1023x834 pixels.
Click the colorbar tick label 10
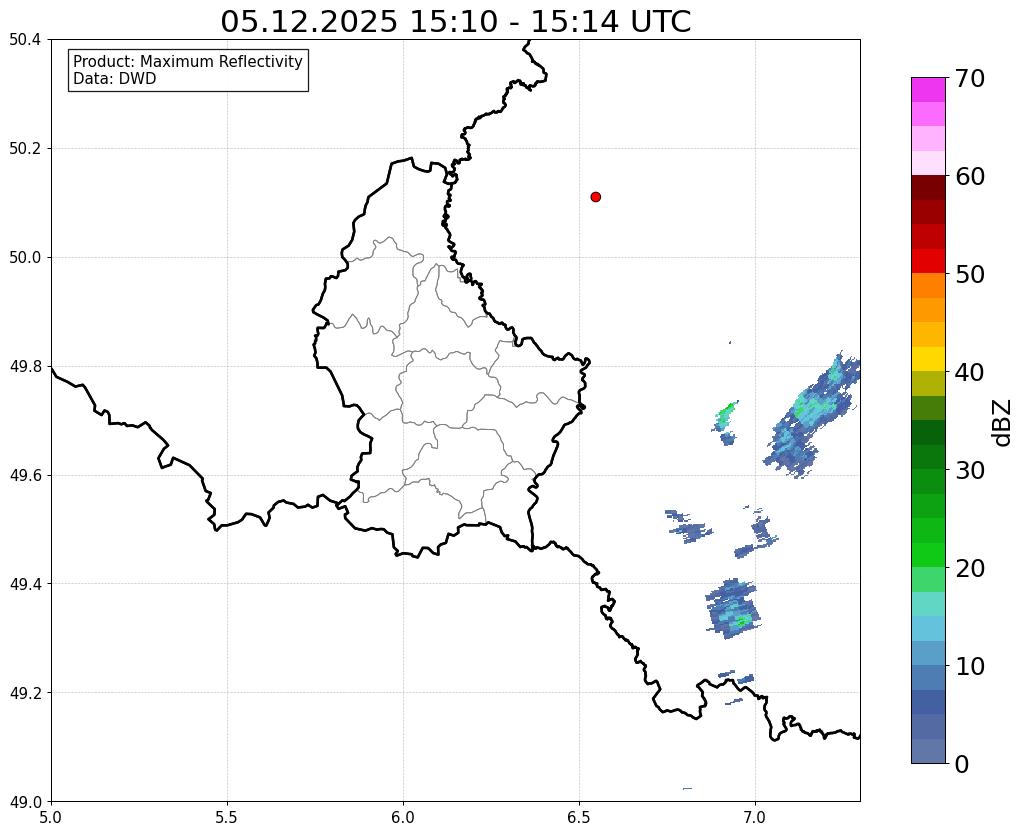(x=970, y=666)
